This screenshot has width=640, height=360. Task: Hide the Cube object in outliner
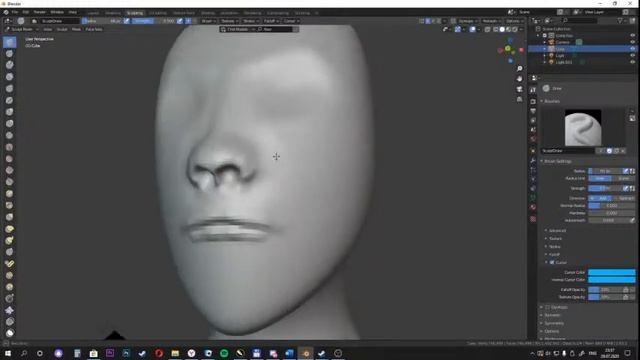(x=632, y=49)
